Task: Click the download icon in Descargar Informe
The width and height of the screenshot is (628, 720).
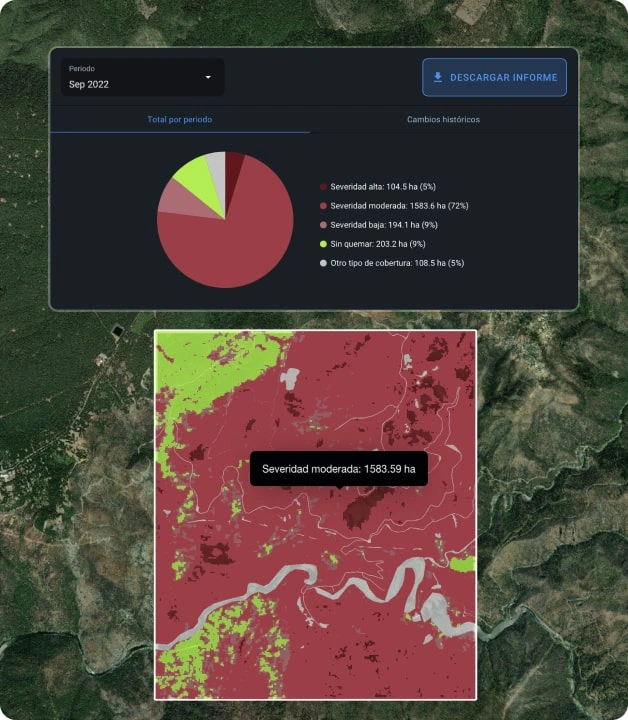Action: click(438, 77)
